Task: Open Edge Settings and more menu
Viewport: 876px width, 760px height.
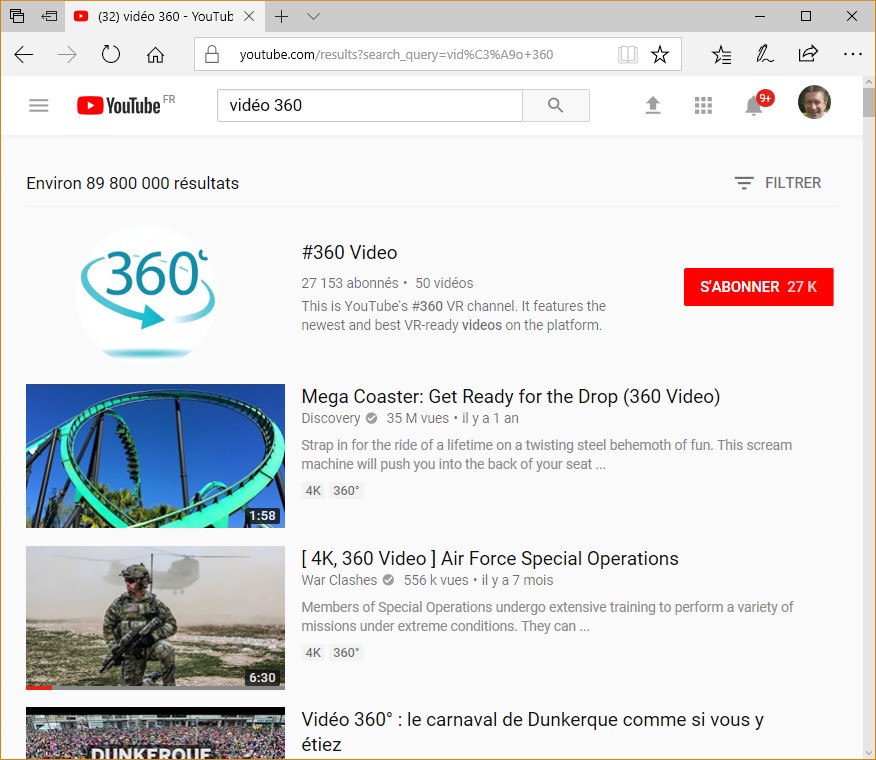Action: pos(853,54)
